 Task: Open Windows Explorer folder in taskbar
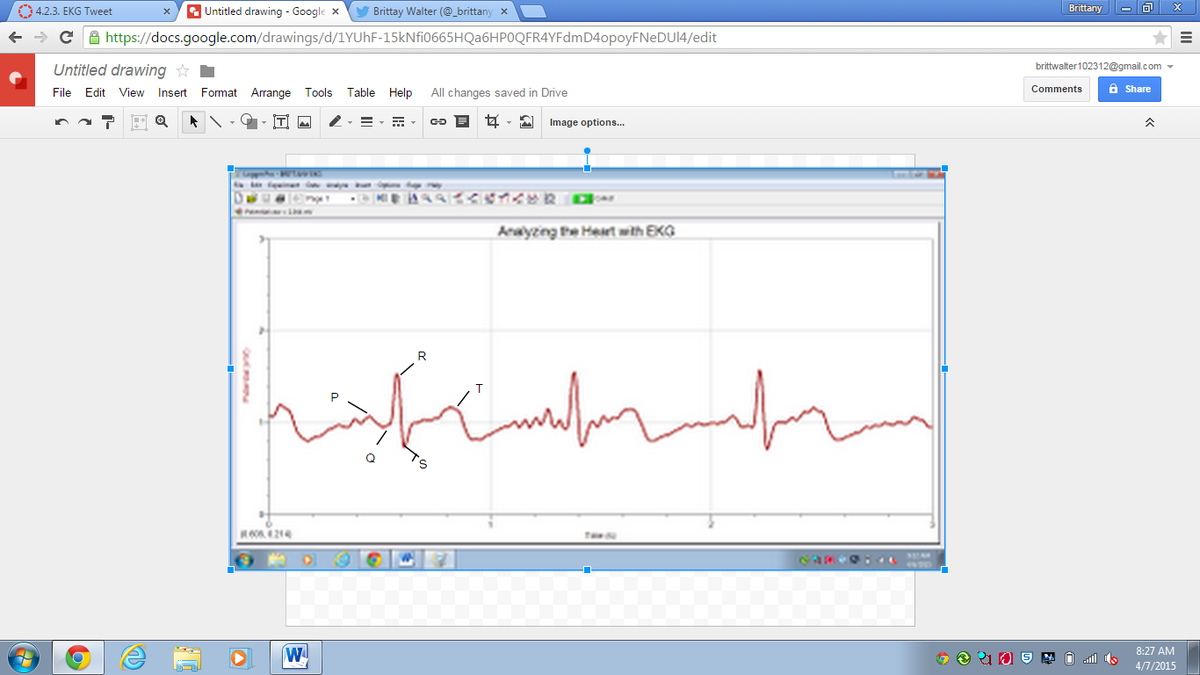click(x=187, y=657)
